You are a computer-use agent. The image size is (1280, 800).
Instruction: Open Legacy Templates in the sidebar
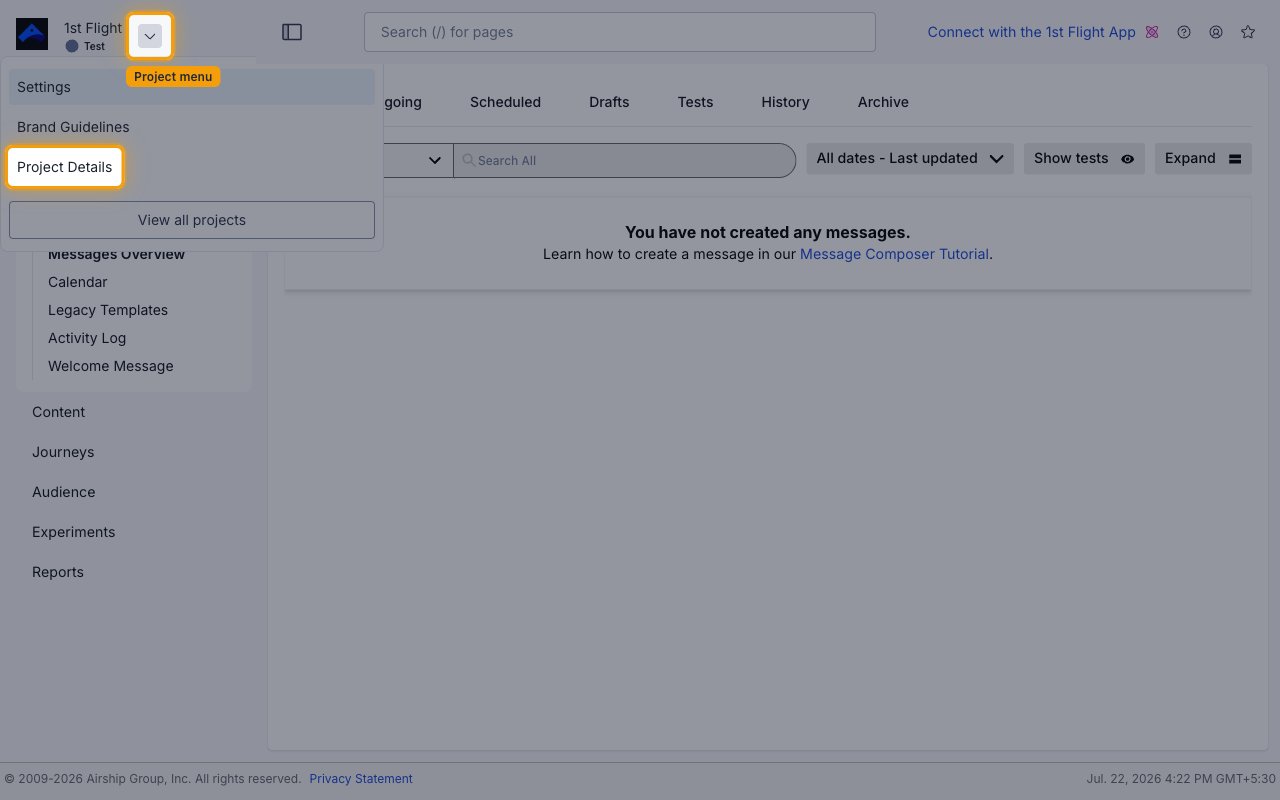tap(108, 310)
